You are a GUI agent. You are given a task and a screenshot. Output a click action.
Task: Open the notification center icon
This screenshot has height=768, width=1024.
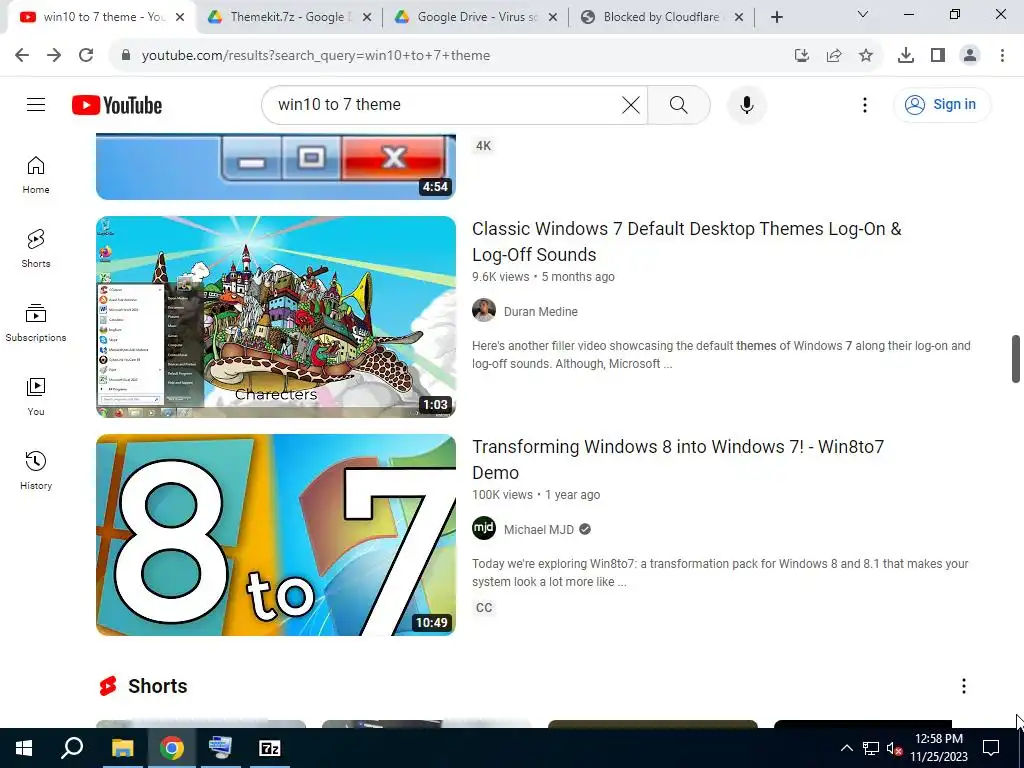coord(991,748)
